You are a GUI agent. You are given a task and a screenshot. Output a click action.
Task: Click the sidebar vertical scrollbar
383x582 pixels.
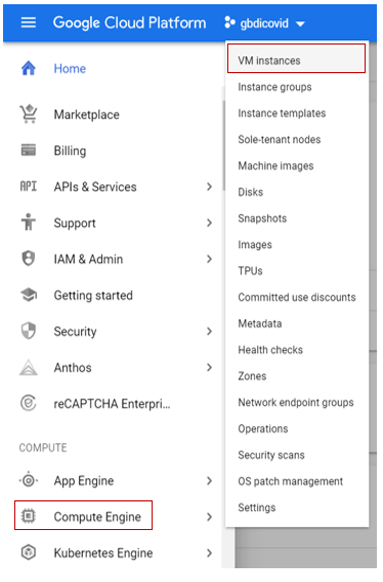(224, 146)
